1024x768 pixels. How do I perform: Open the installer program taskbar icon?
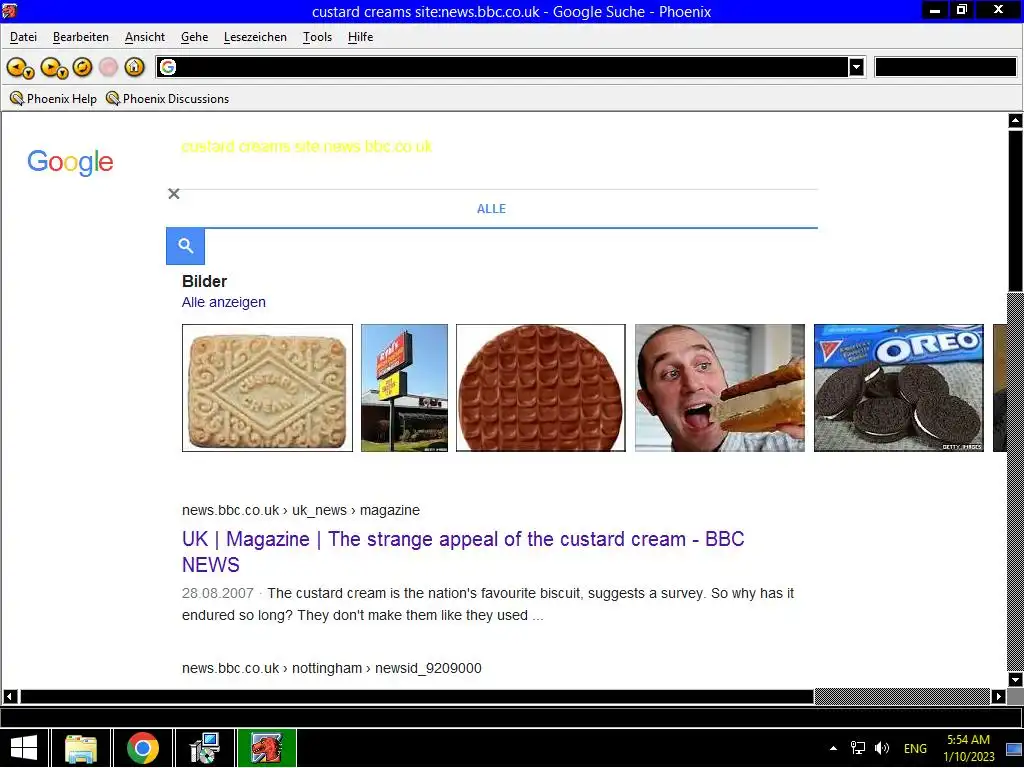(205, 748)
